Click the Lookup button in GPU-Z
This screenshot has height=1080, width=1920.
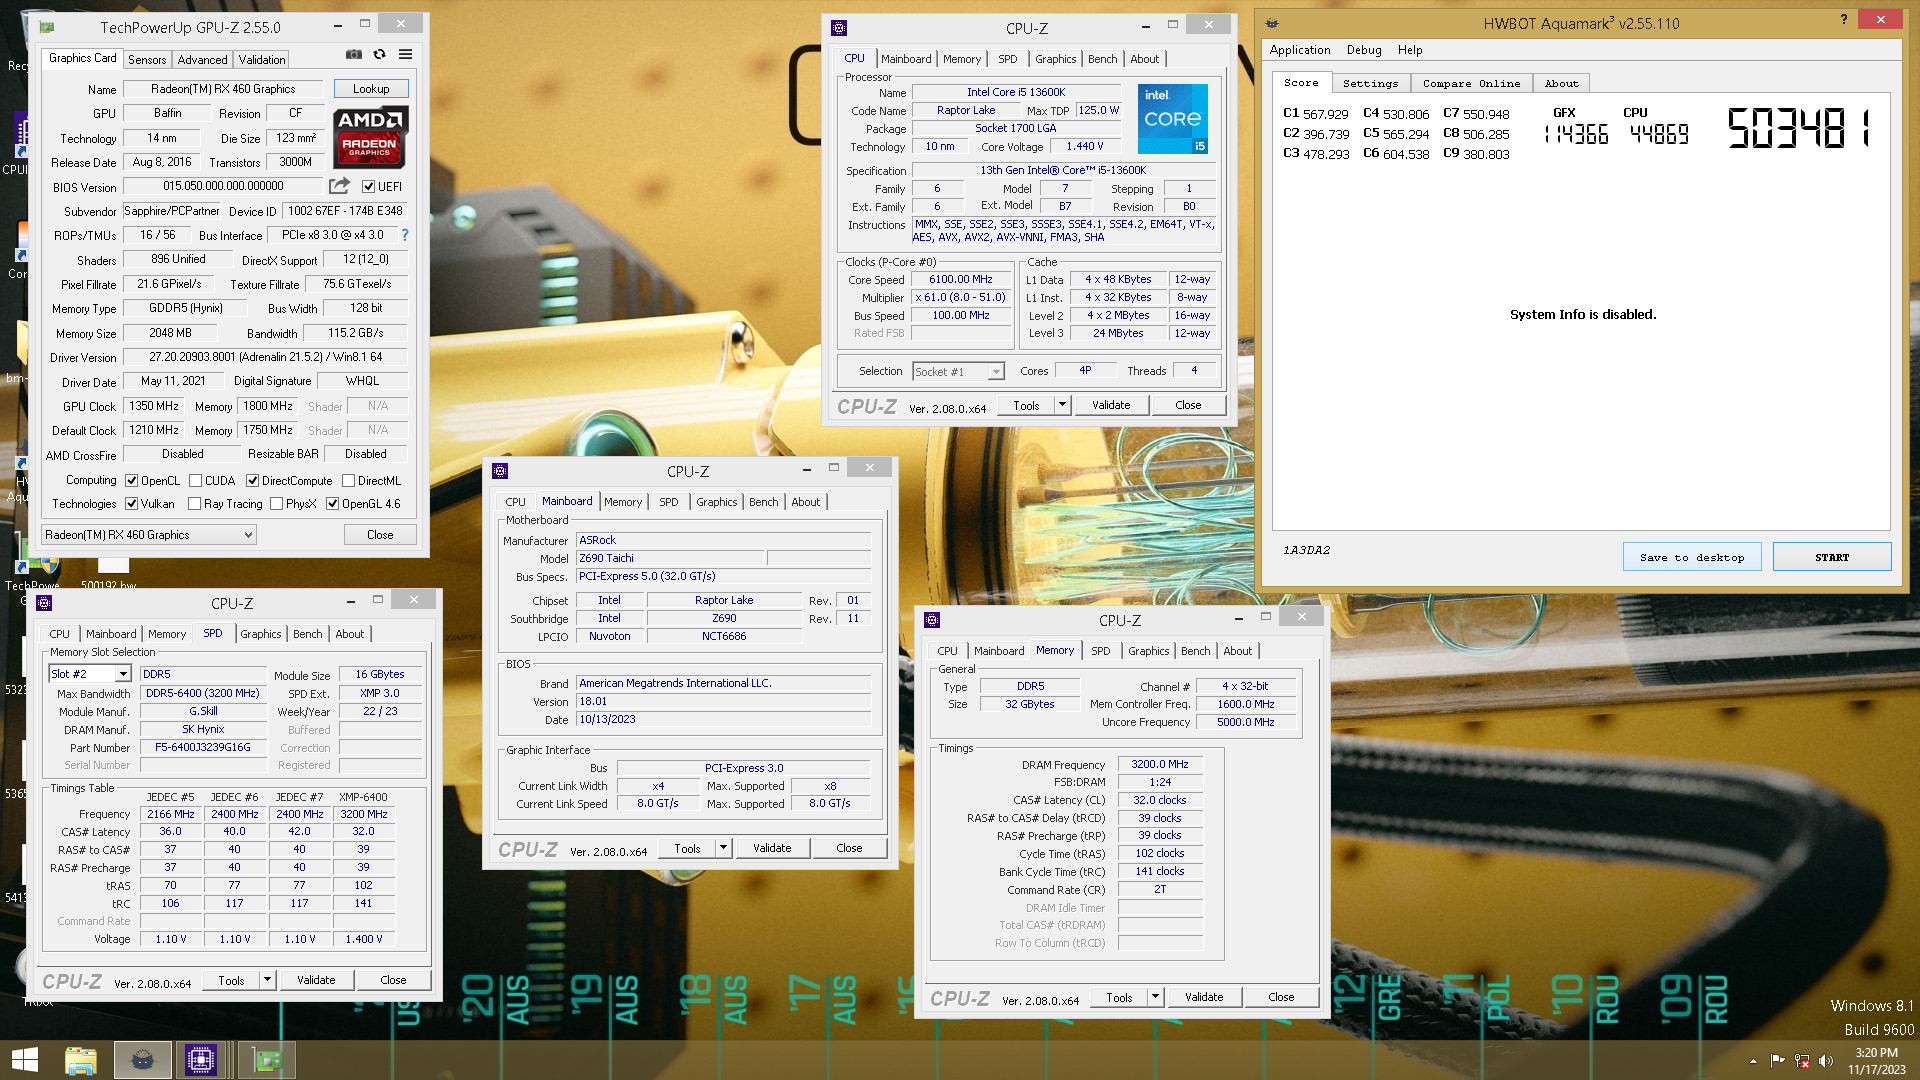click(x=371, y=89)
